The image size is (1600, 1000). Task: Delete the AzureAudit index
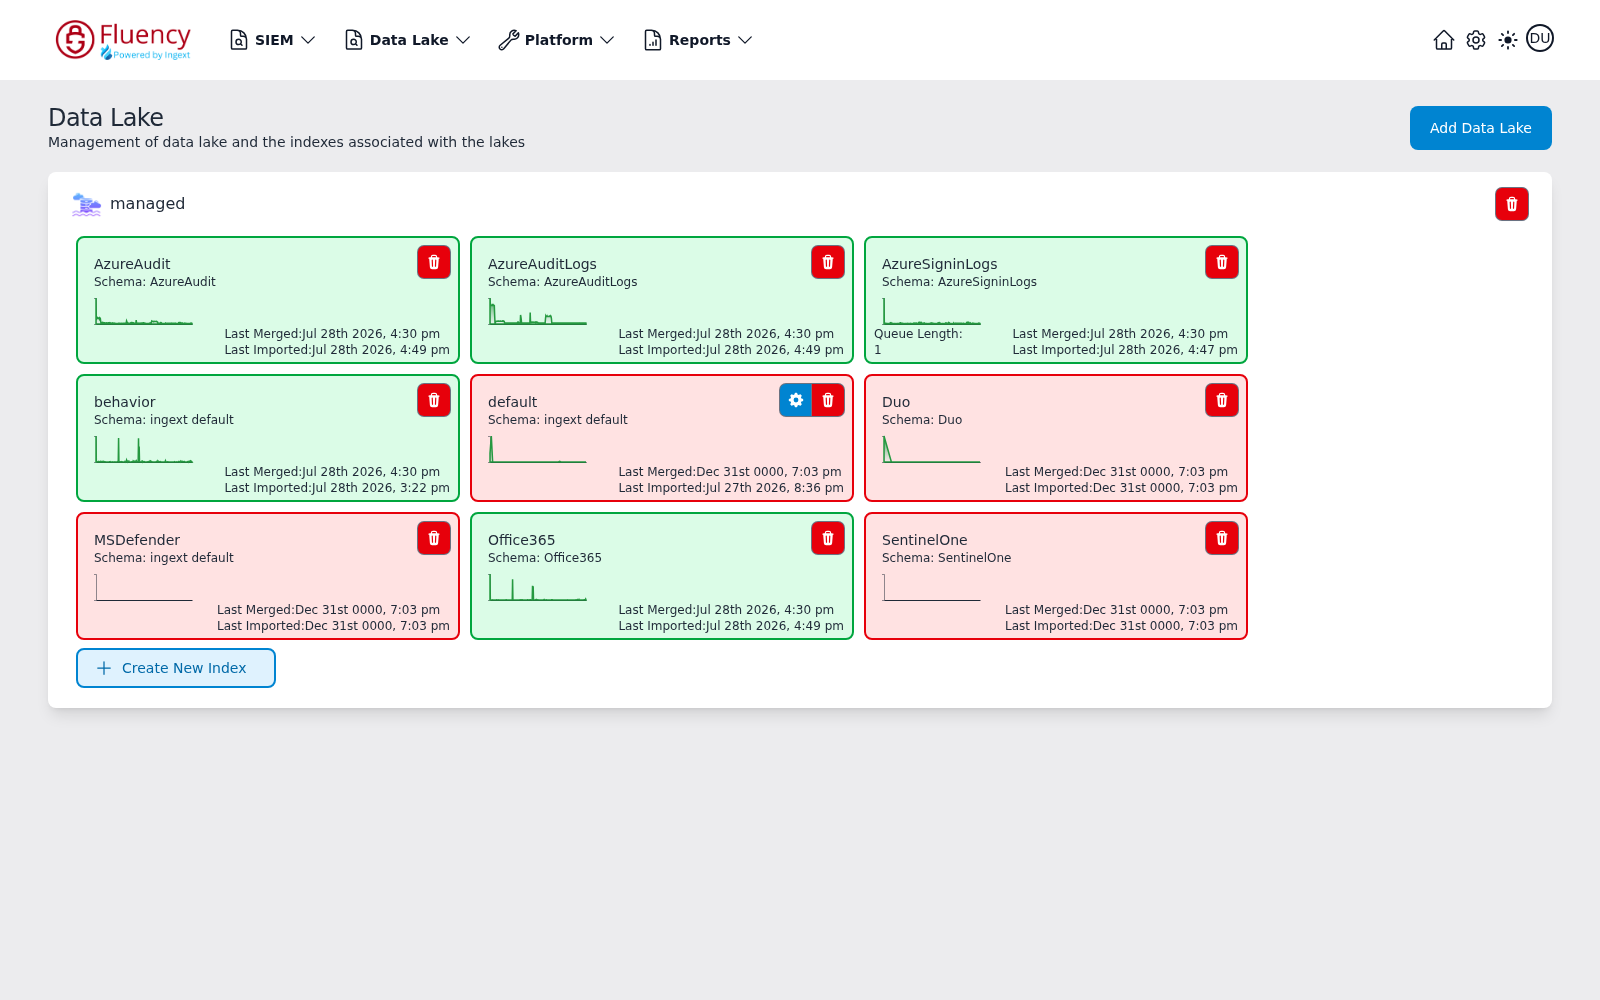(x=434, y=262)
